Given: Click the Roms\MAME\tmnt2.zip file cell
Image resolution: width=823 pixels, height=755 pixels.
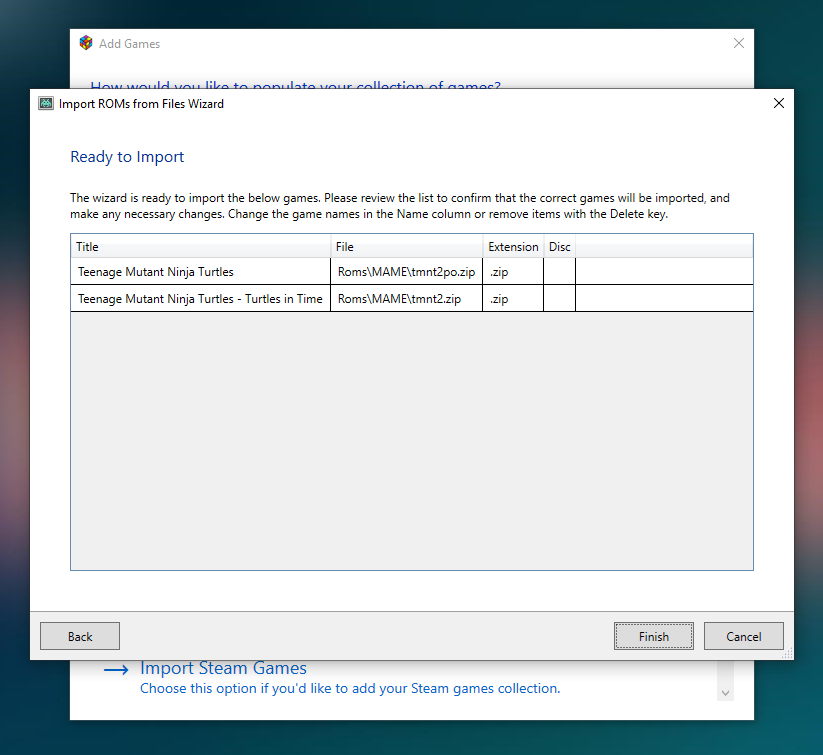Looking at the screenshot, I should point(406,299).
